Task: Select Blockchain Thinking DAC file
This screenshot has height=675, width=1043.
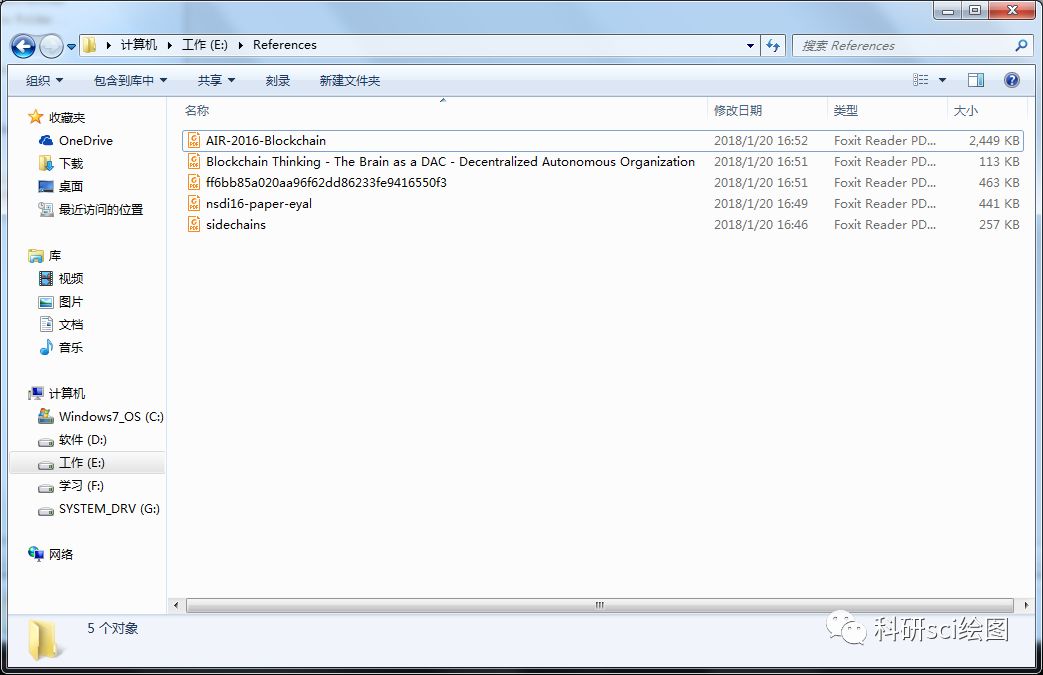Action: coord(602,162)
